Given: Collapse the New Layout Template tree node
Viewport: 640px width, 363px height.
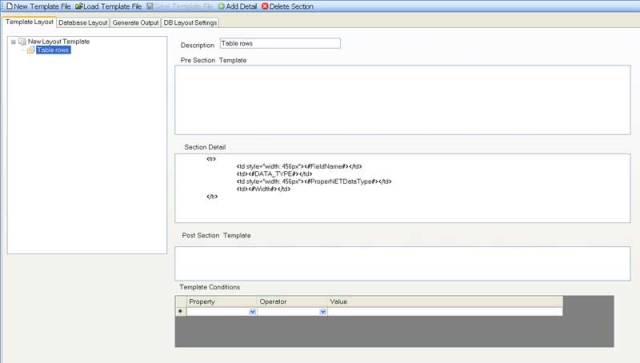Looking at the screenshot, I should point(13,42).
